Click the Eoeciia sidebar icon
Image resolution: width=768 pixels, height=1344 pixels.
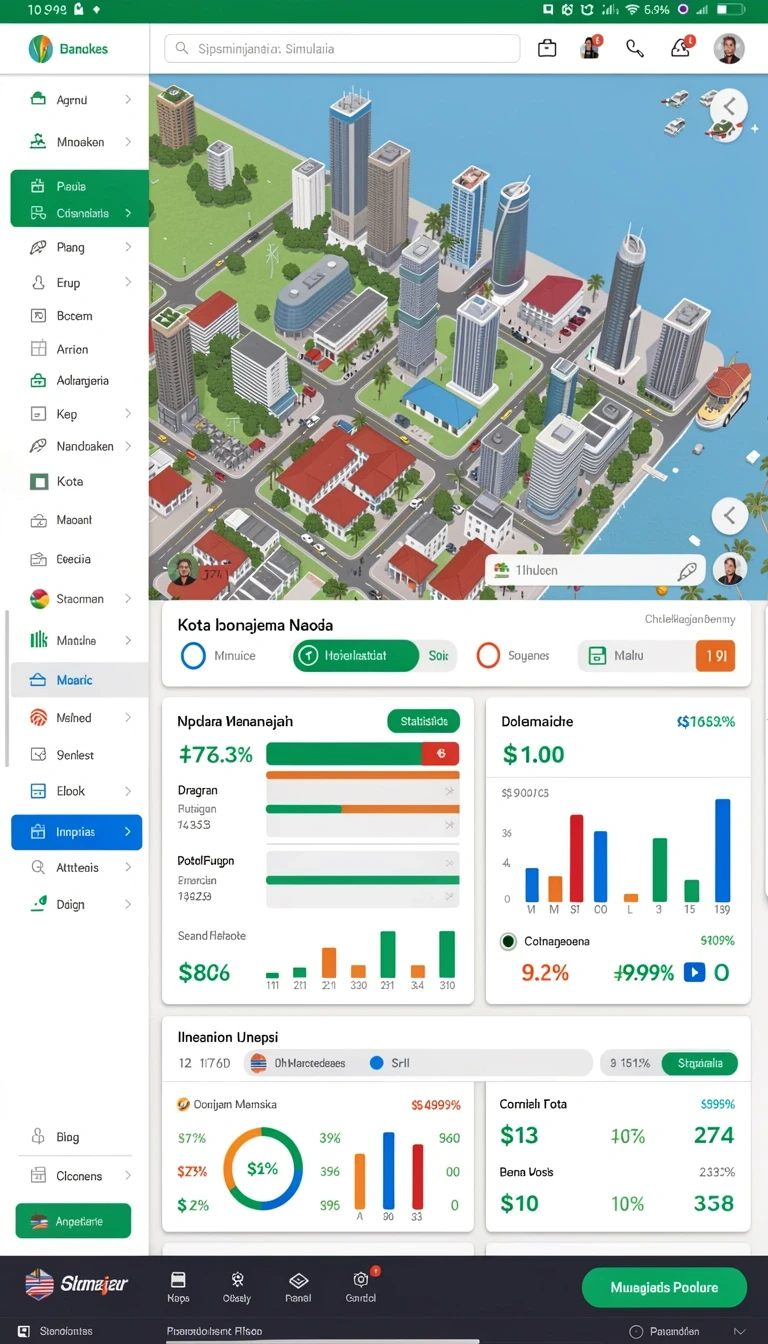pos(38,560)
